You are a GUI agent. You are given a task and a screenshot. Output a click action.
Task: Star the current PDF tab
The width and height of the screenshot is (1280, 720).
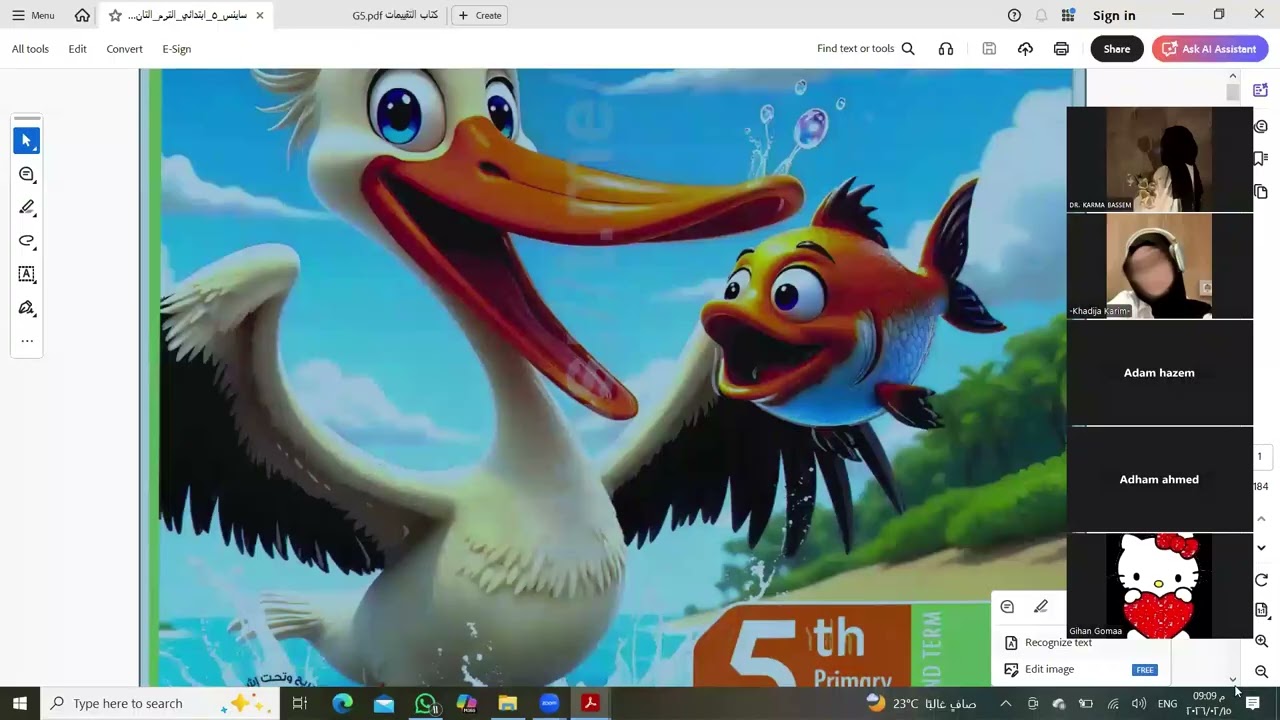point(115,15)
